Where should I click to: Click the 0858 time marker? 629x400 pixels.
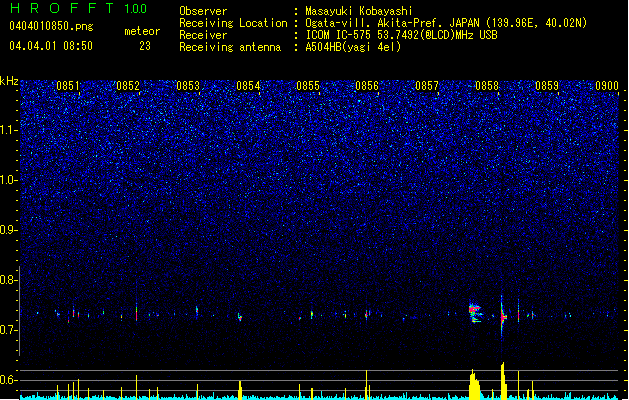[487, 86]
